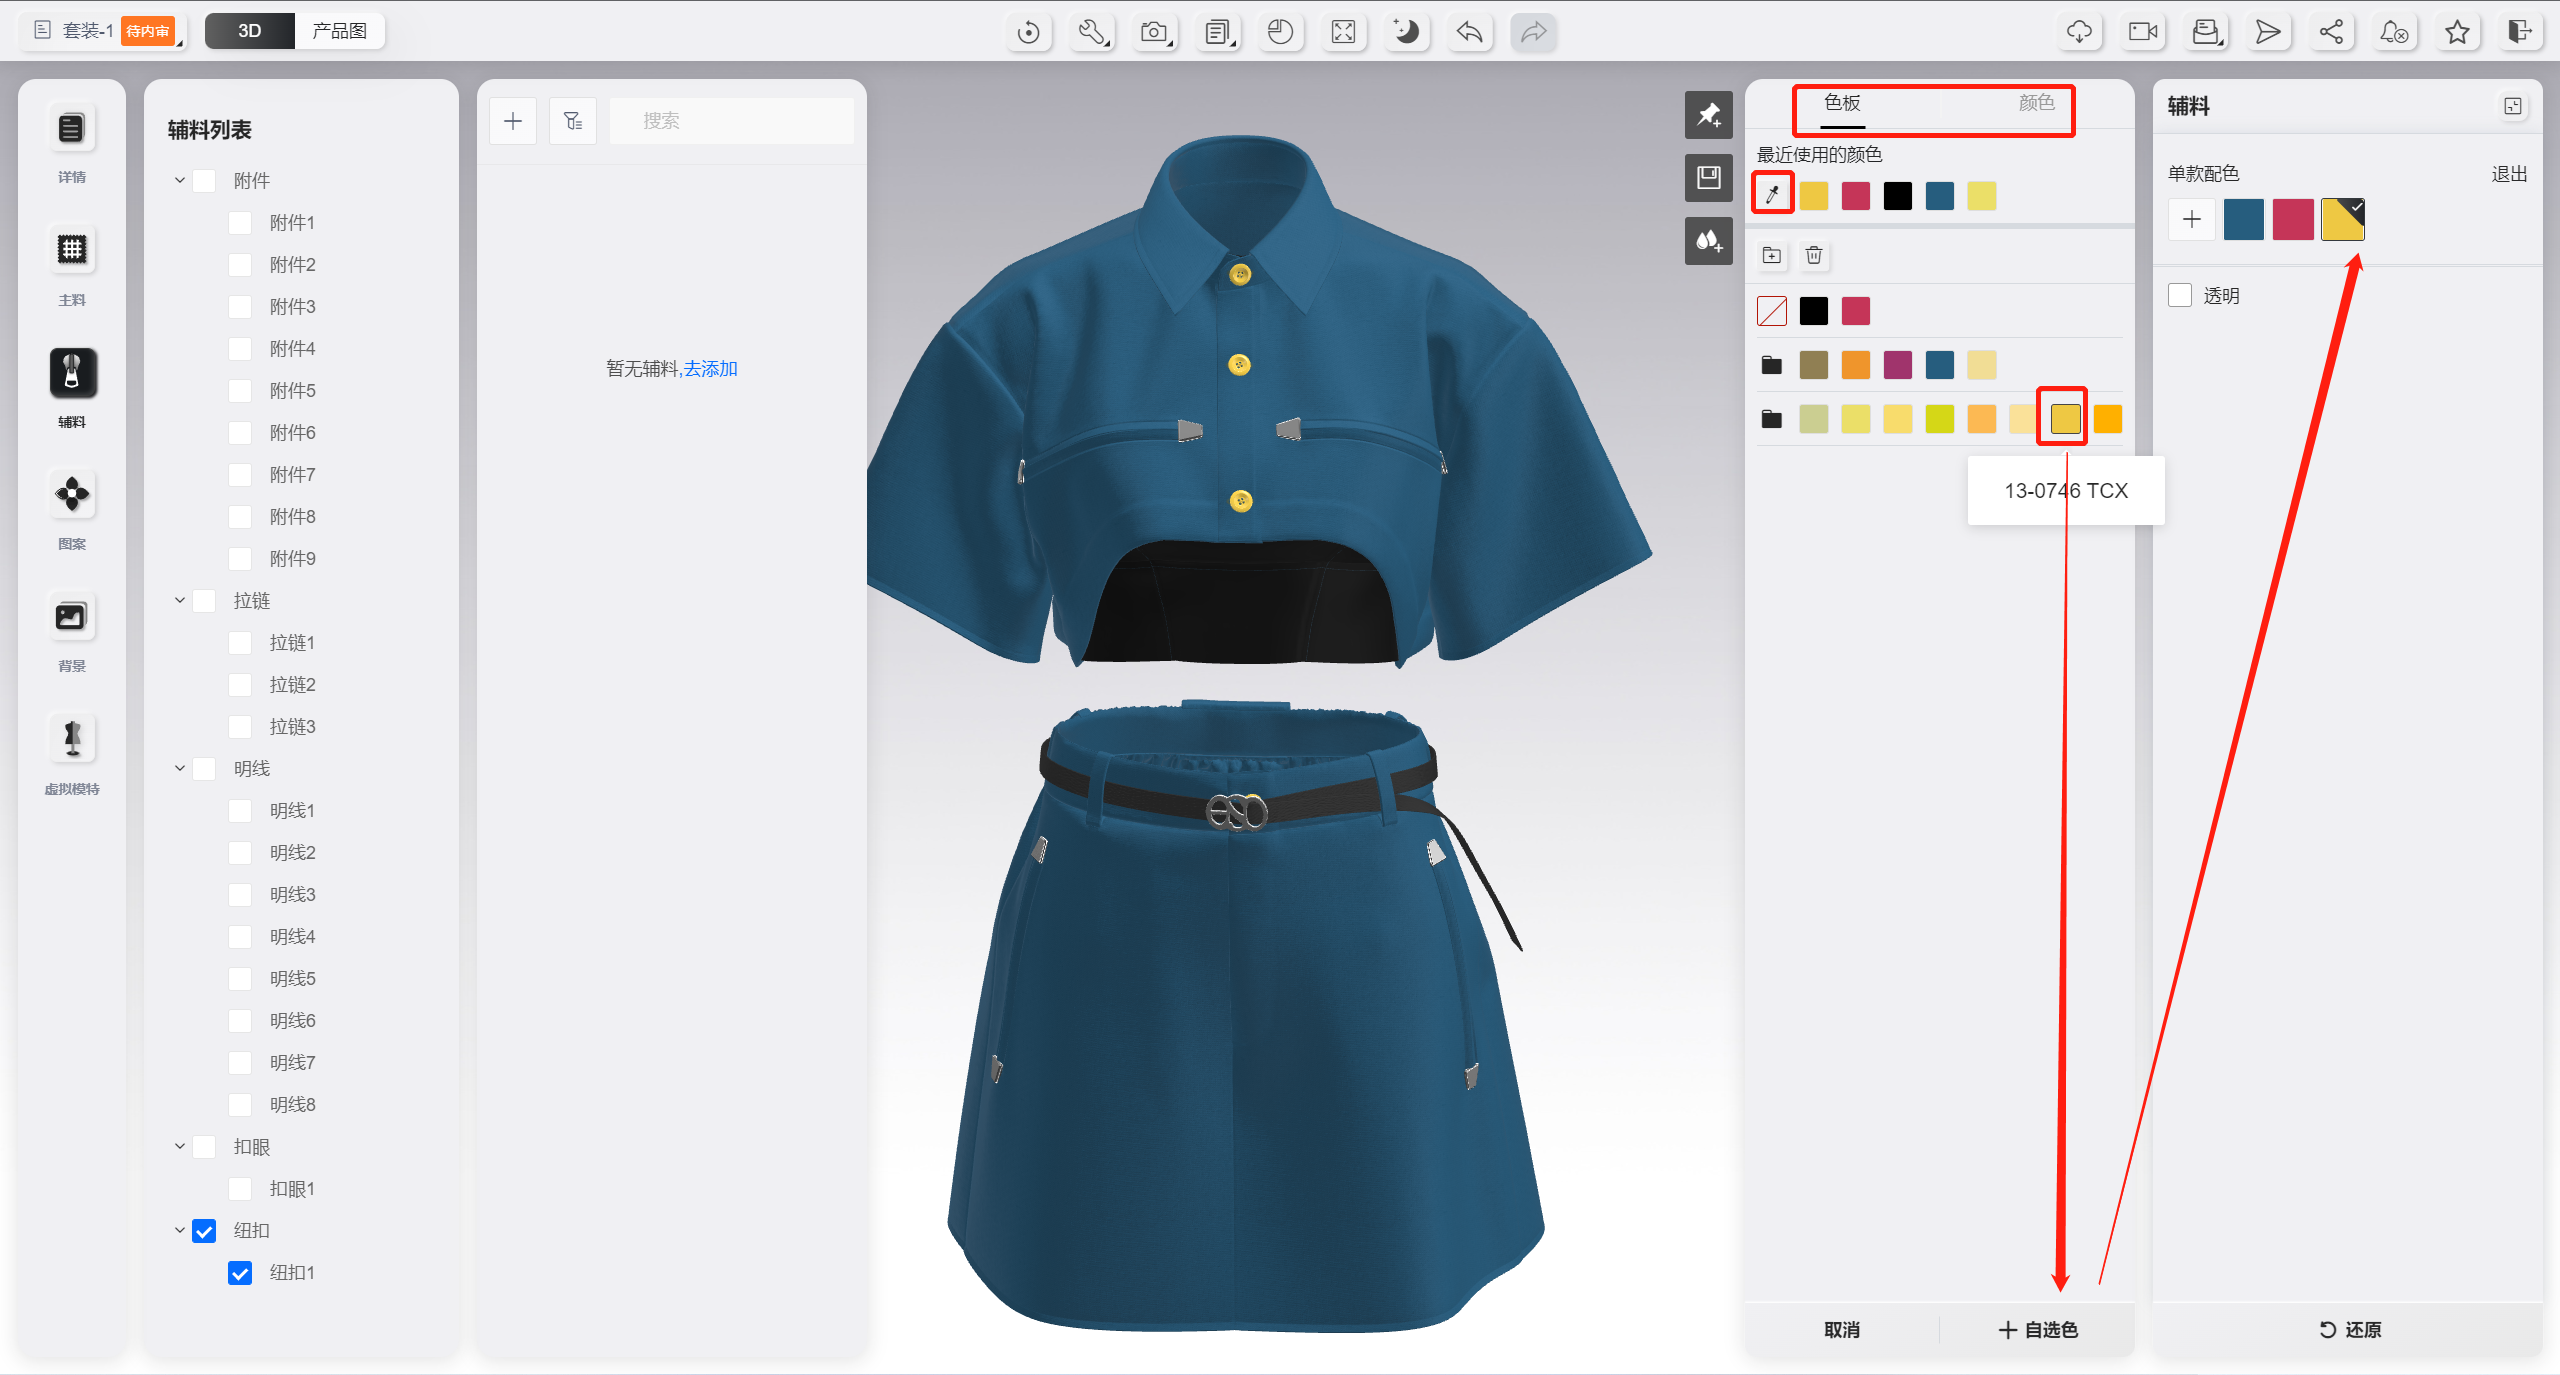The width and height of the screenshot is (2560, 1375).
Task: Open the 图案 pattern sidebar icon
Action: (x=72, y=495)
